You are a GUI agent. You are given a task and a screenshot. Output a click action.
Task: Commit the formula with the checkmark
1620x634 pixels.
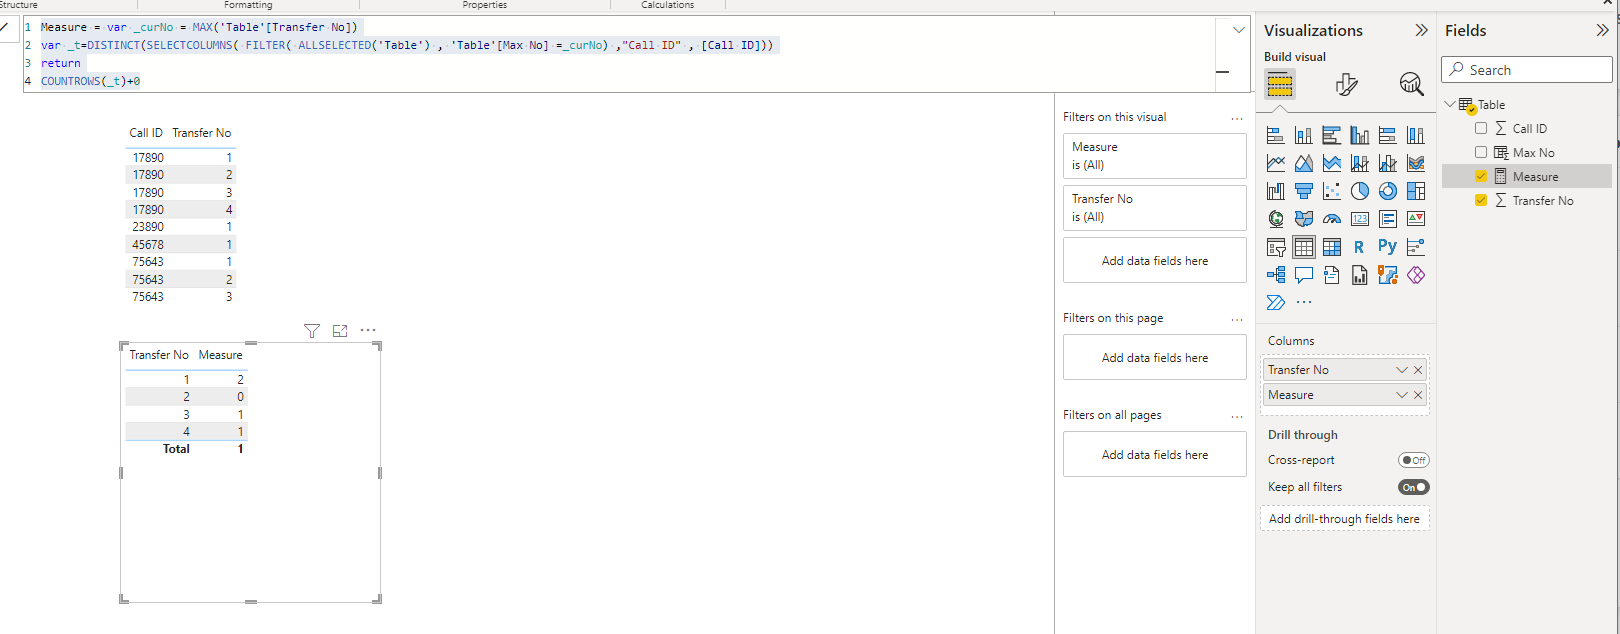5,28
